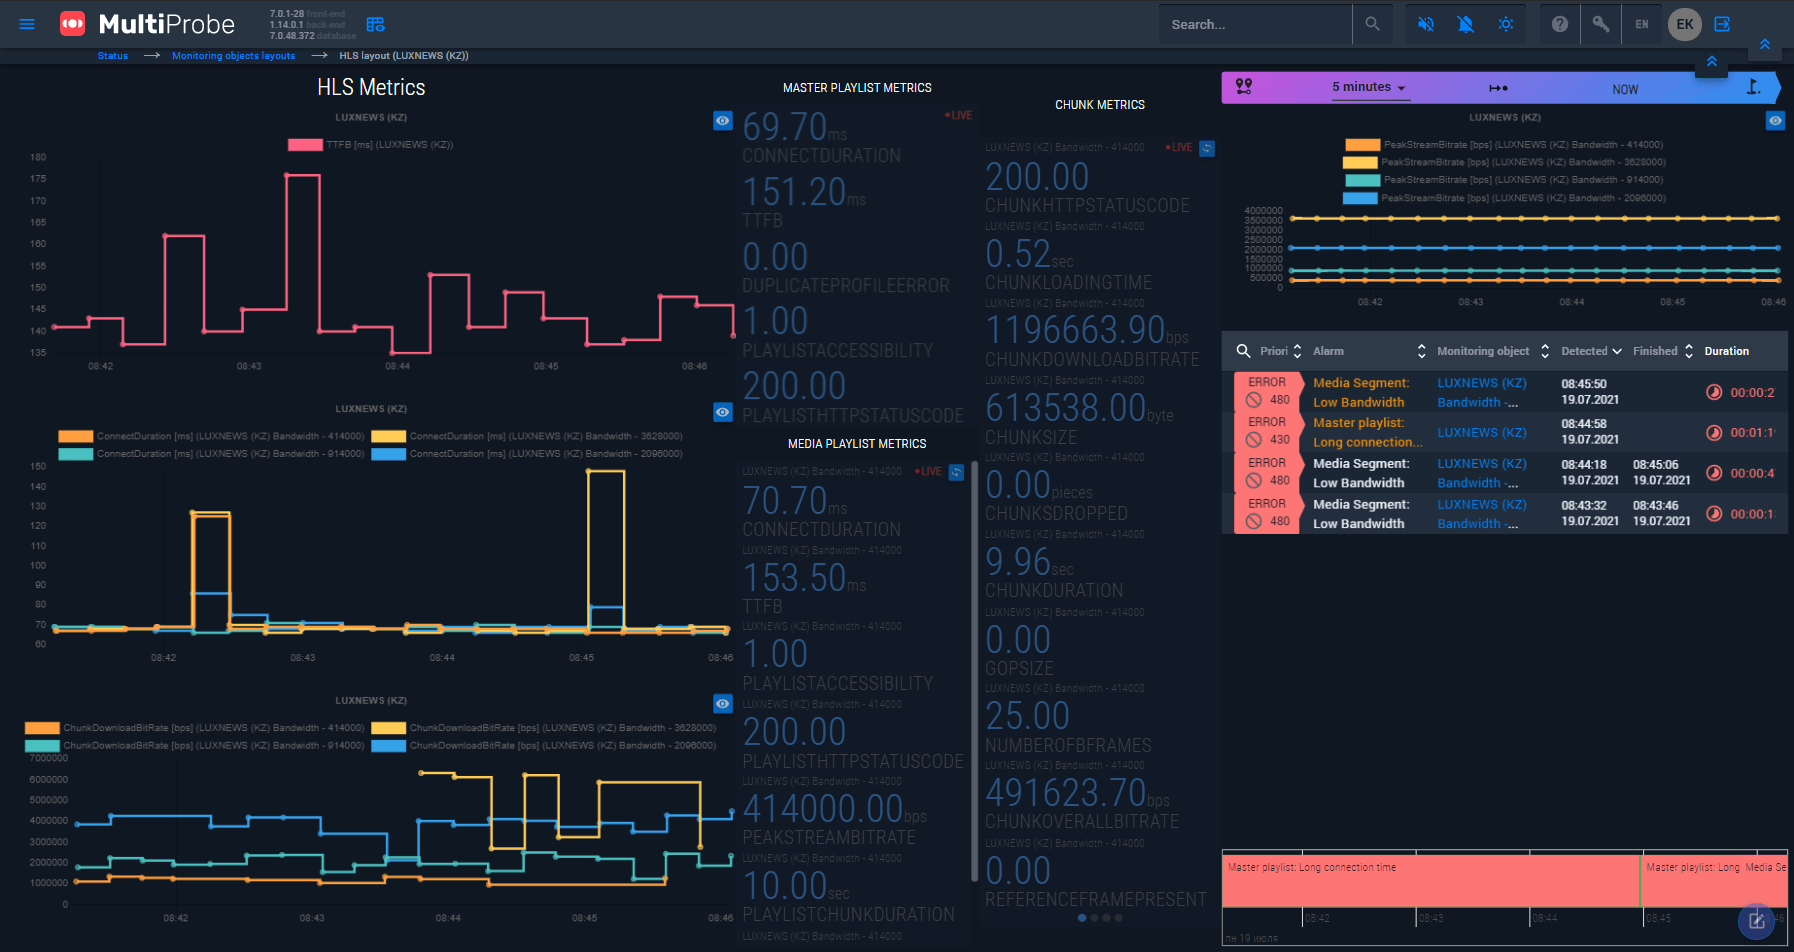This screenshot has width=1794, height=952.
Task: Go to first Chunk Metrics page dot
Action: coord(1082,917)
